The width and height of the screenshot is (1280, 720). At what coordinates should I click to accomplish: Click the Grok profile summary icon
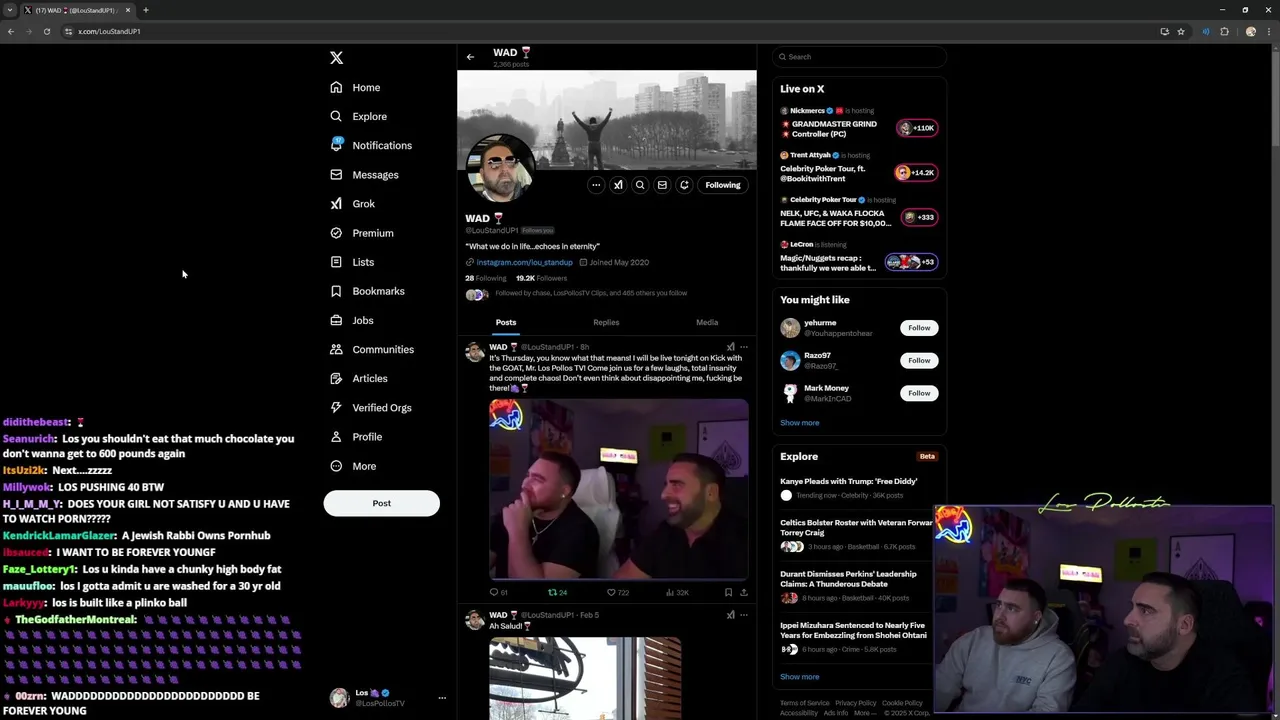click(x=618, y=185)
